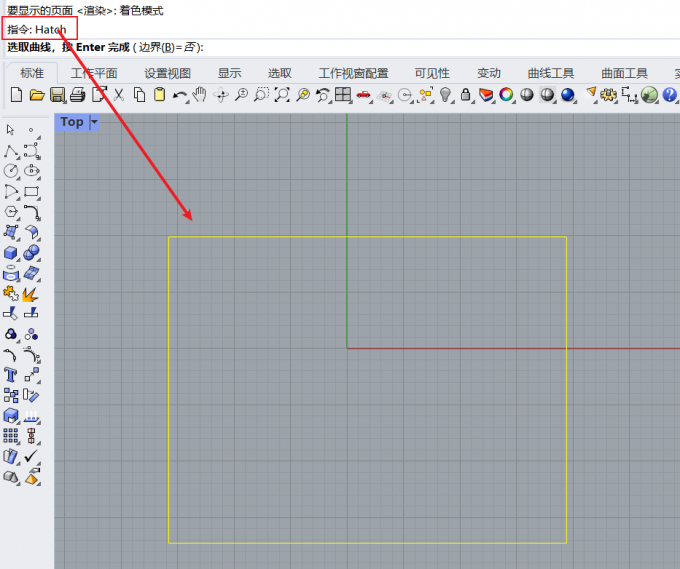Click the Help question mark icon
Screen dimensions: 680x569
669,95
